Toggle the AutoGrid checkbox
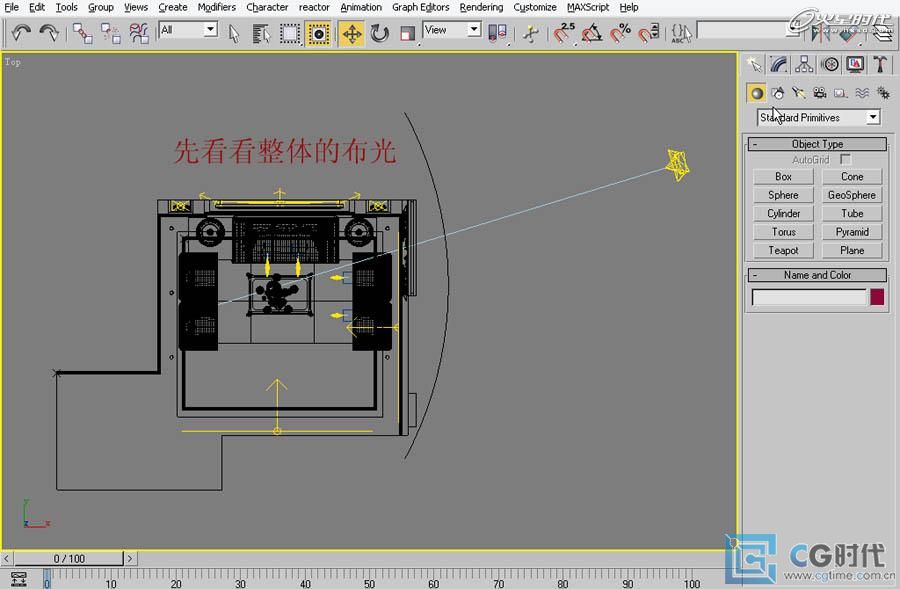This screenshot has height=589, width=900. [x=846, y=160]
